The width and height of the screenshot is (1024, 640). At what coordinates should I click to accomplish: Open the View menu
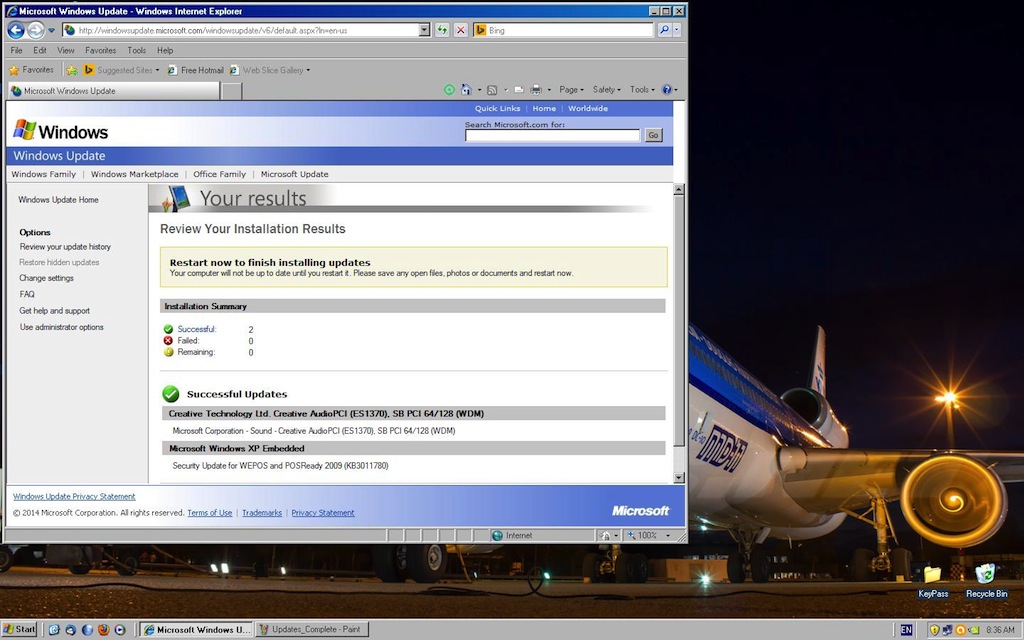pyautogui.click(x=65, y=50)
